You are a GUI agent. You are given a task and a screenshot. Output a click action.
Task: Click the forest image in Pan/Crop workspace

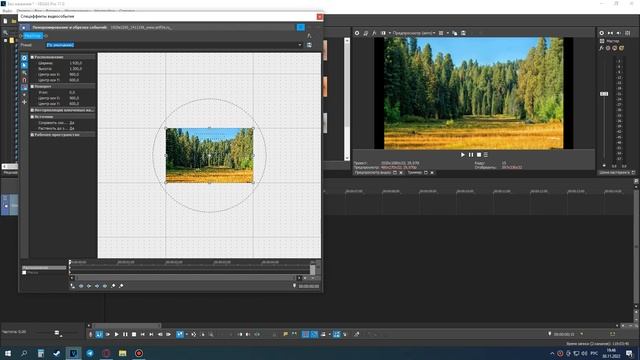click(x=209, y=156)
